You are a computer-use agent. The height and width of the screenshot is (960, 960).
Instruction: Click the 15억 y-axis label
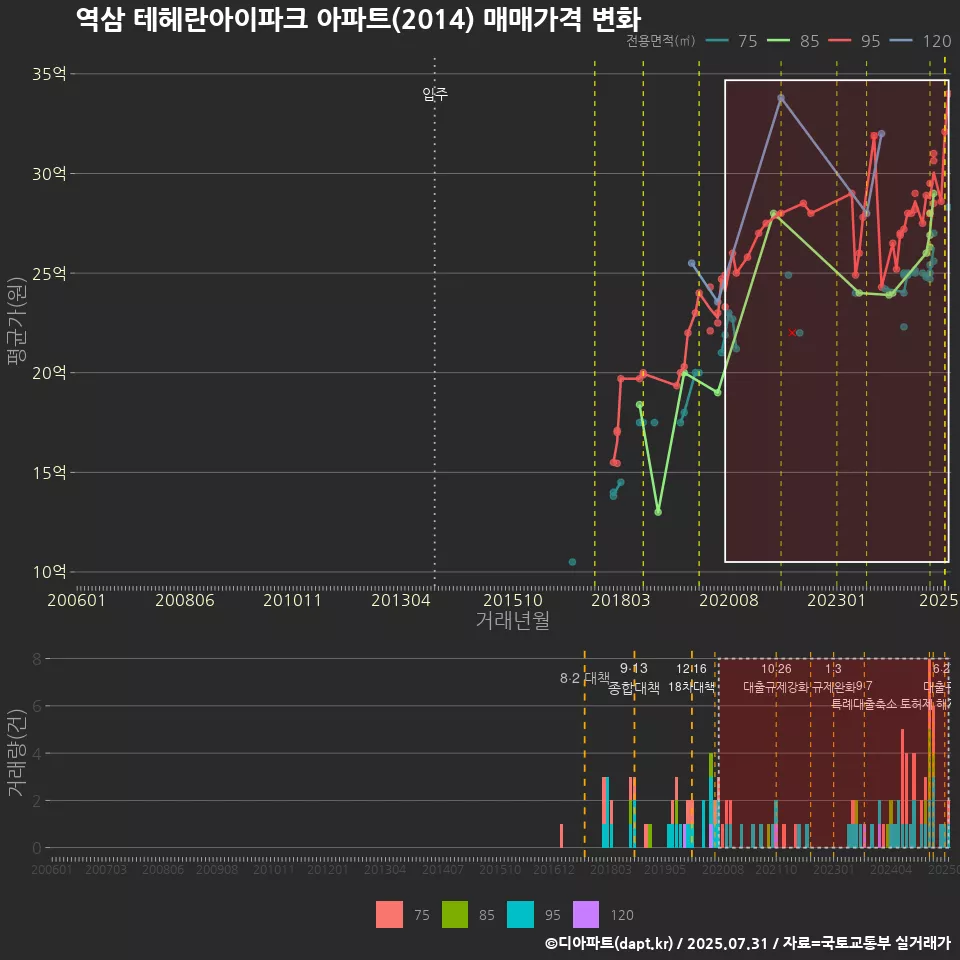click(49, 473)
